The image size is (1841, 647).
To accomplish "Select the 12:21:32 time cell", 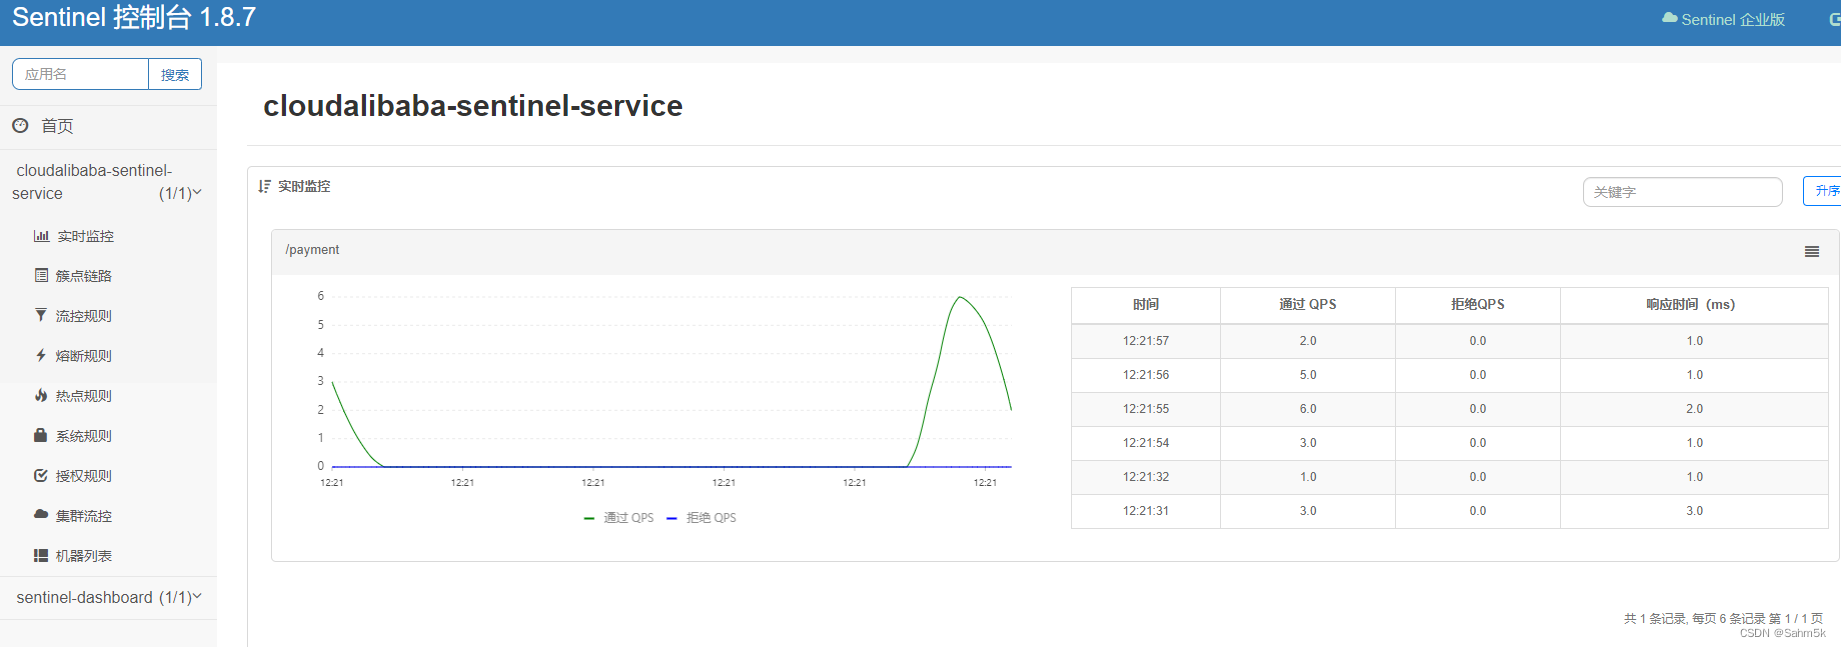I will click(1146, 477).
